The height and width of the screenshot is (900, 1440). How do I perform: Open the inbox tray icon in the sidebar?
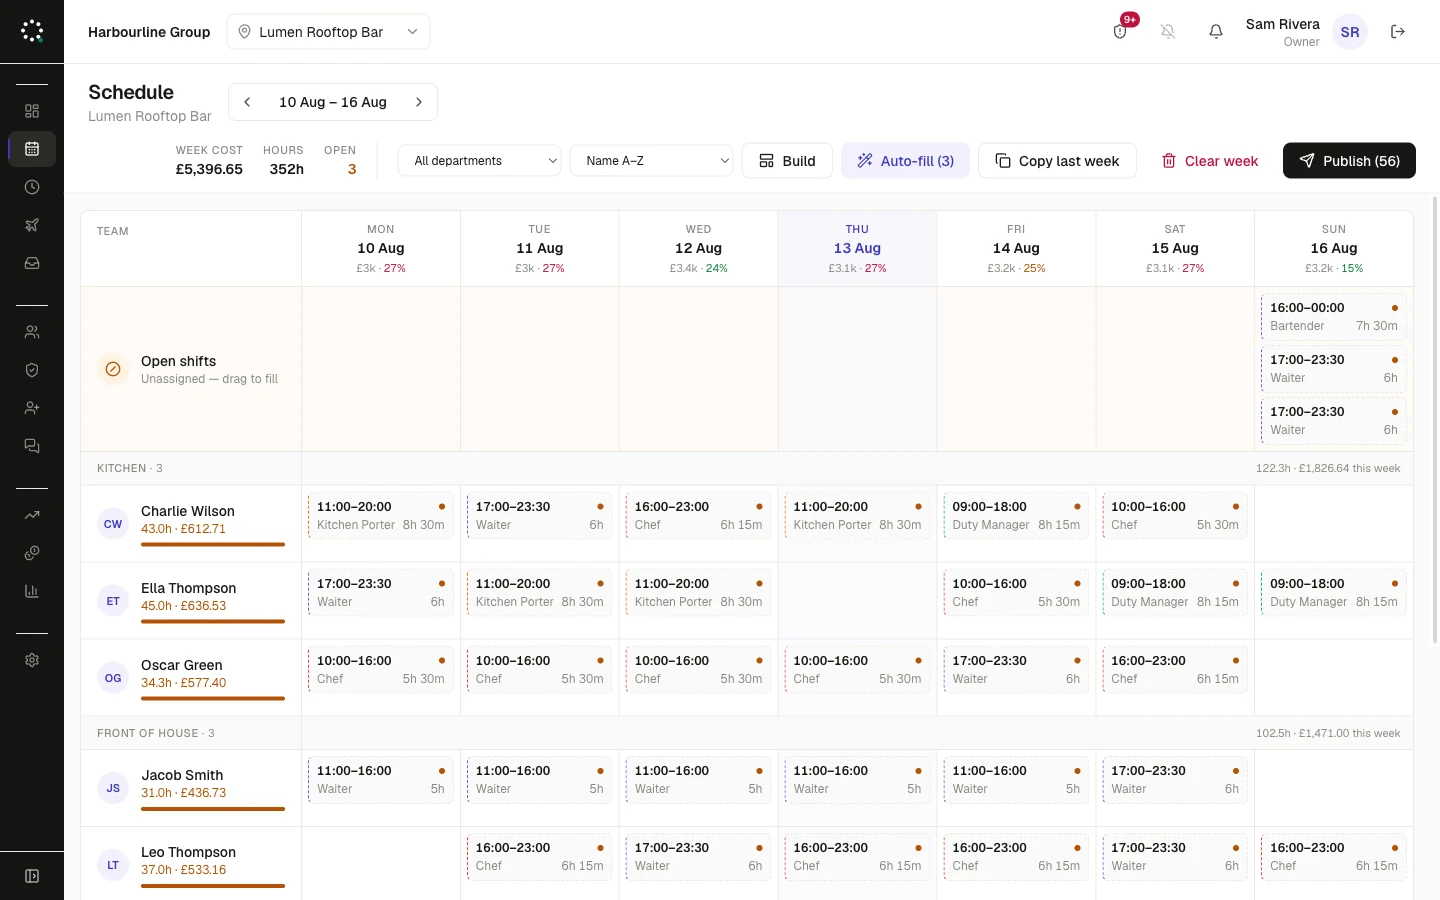tap(32, 263)
